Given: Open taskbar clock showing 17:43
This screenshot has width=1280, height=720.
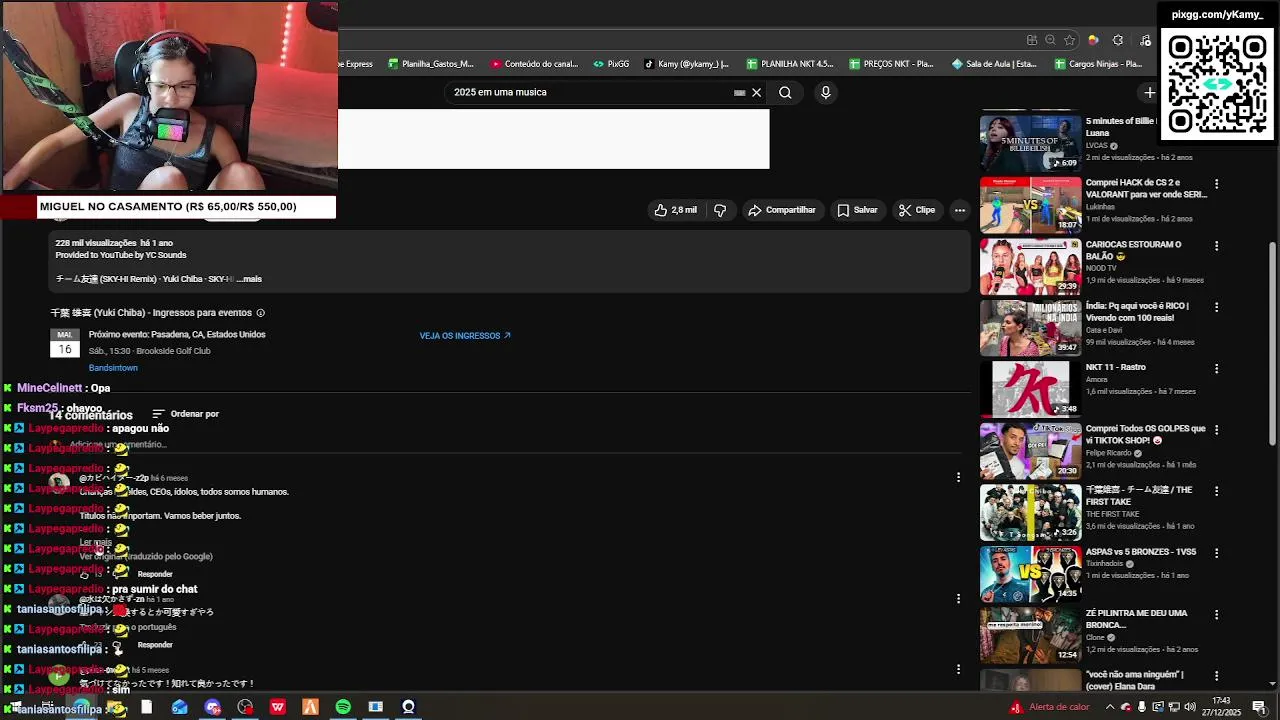Looking at the screenshot, I should pyautogui.click(x=1221, y=707).
